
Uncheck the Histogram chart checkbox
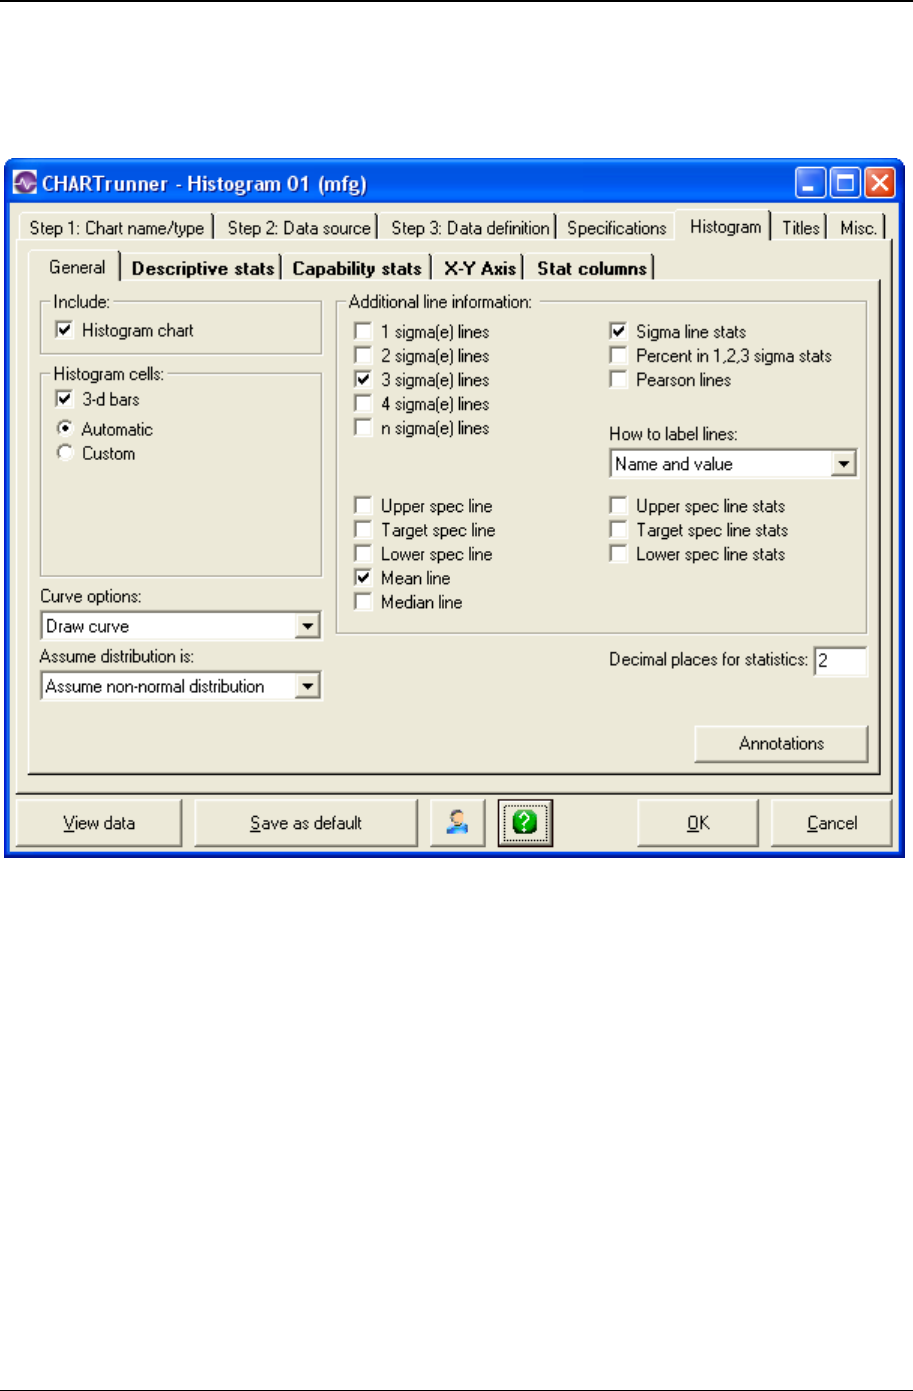pyautogui.click(x=65, y=330)
